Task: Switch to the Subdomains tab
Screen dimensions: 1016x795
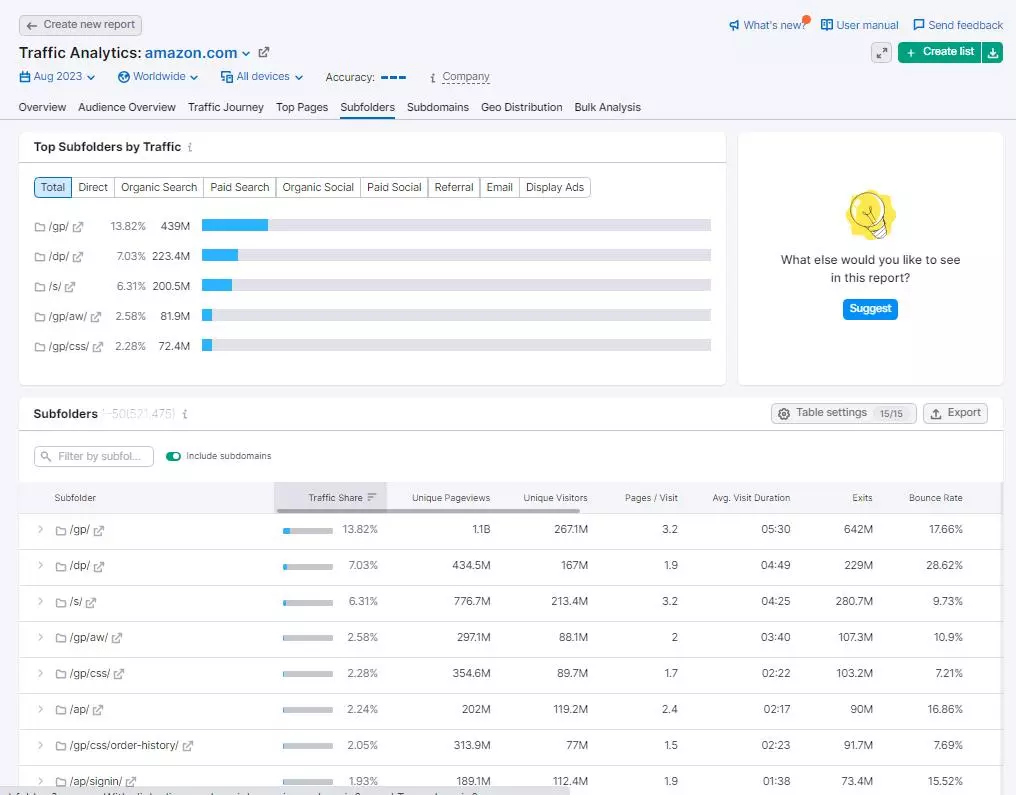Action: [x=437, y=108]
